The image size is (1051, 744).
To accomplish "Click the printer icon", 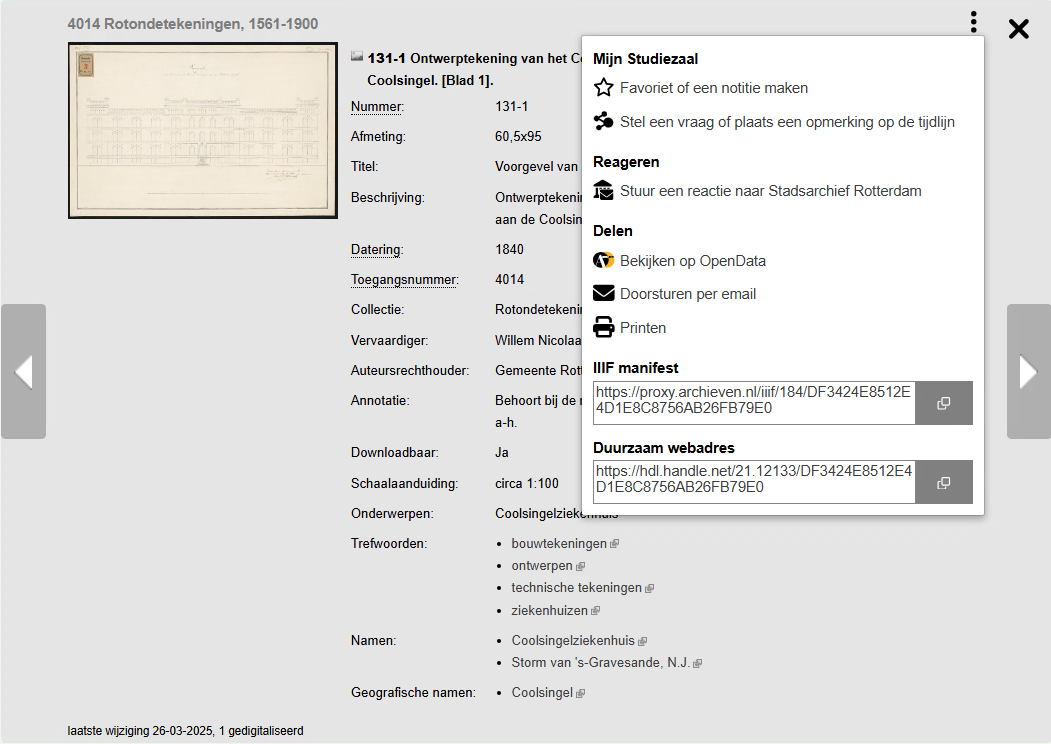I will point(603,328).
